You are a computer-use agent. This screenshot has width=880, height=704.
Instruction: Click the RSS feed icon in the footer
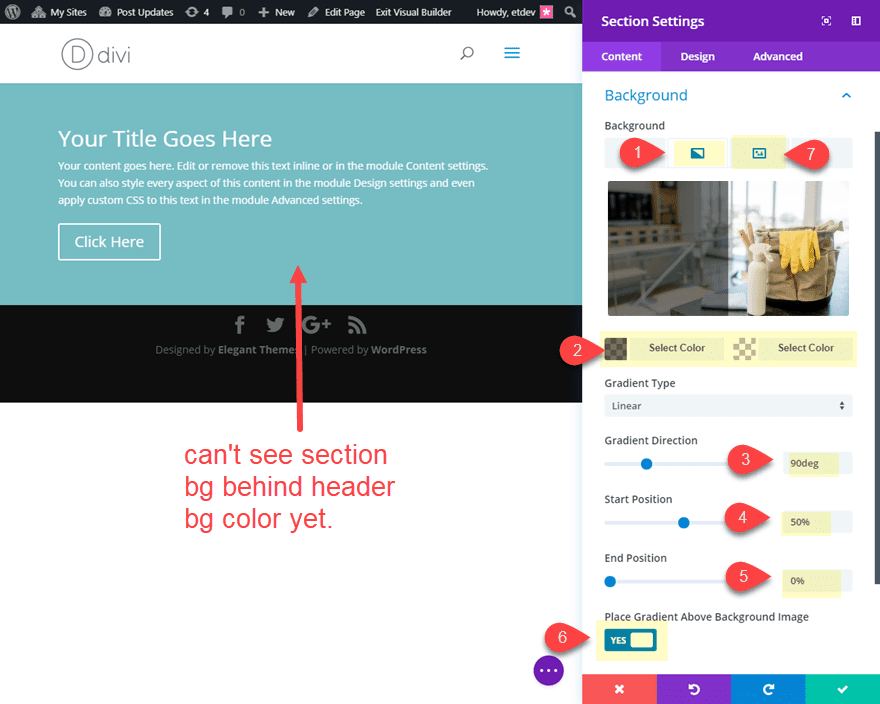356,324
